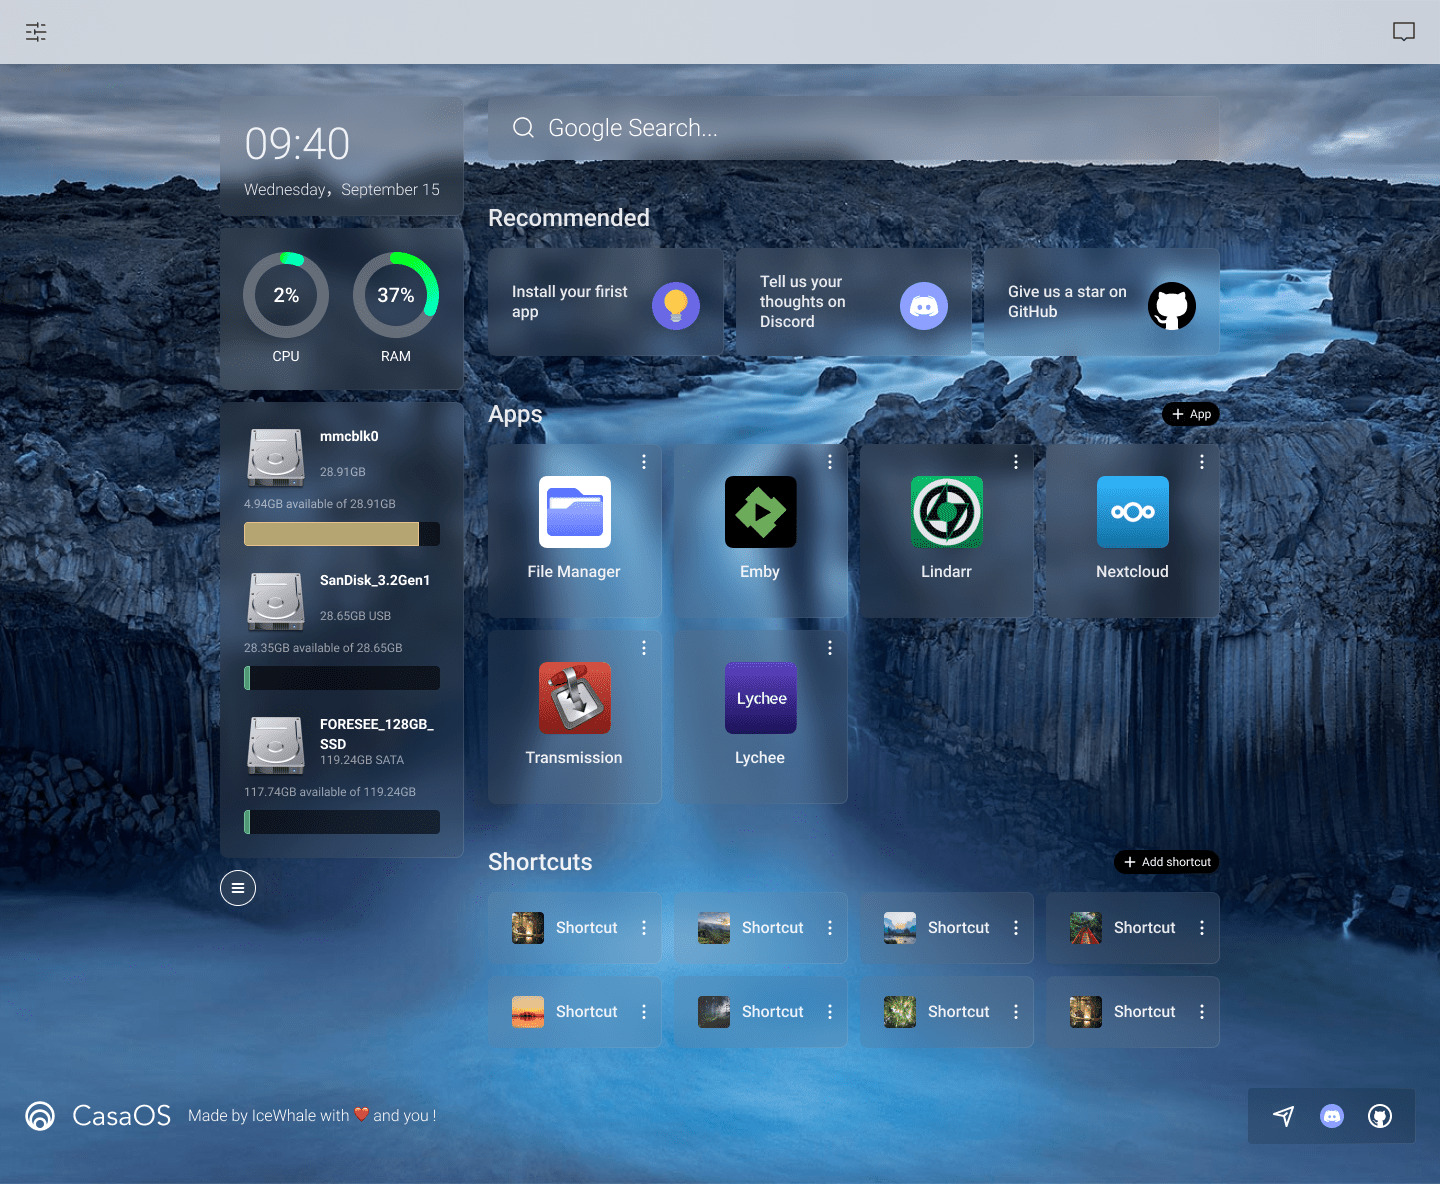Open dashboard settings sliders icon

point(36,32)
